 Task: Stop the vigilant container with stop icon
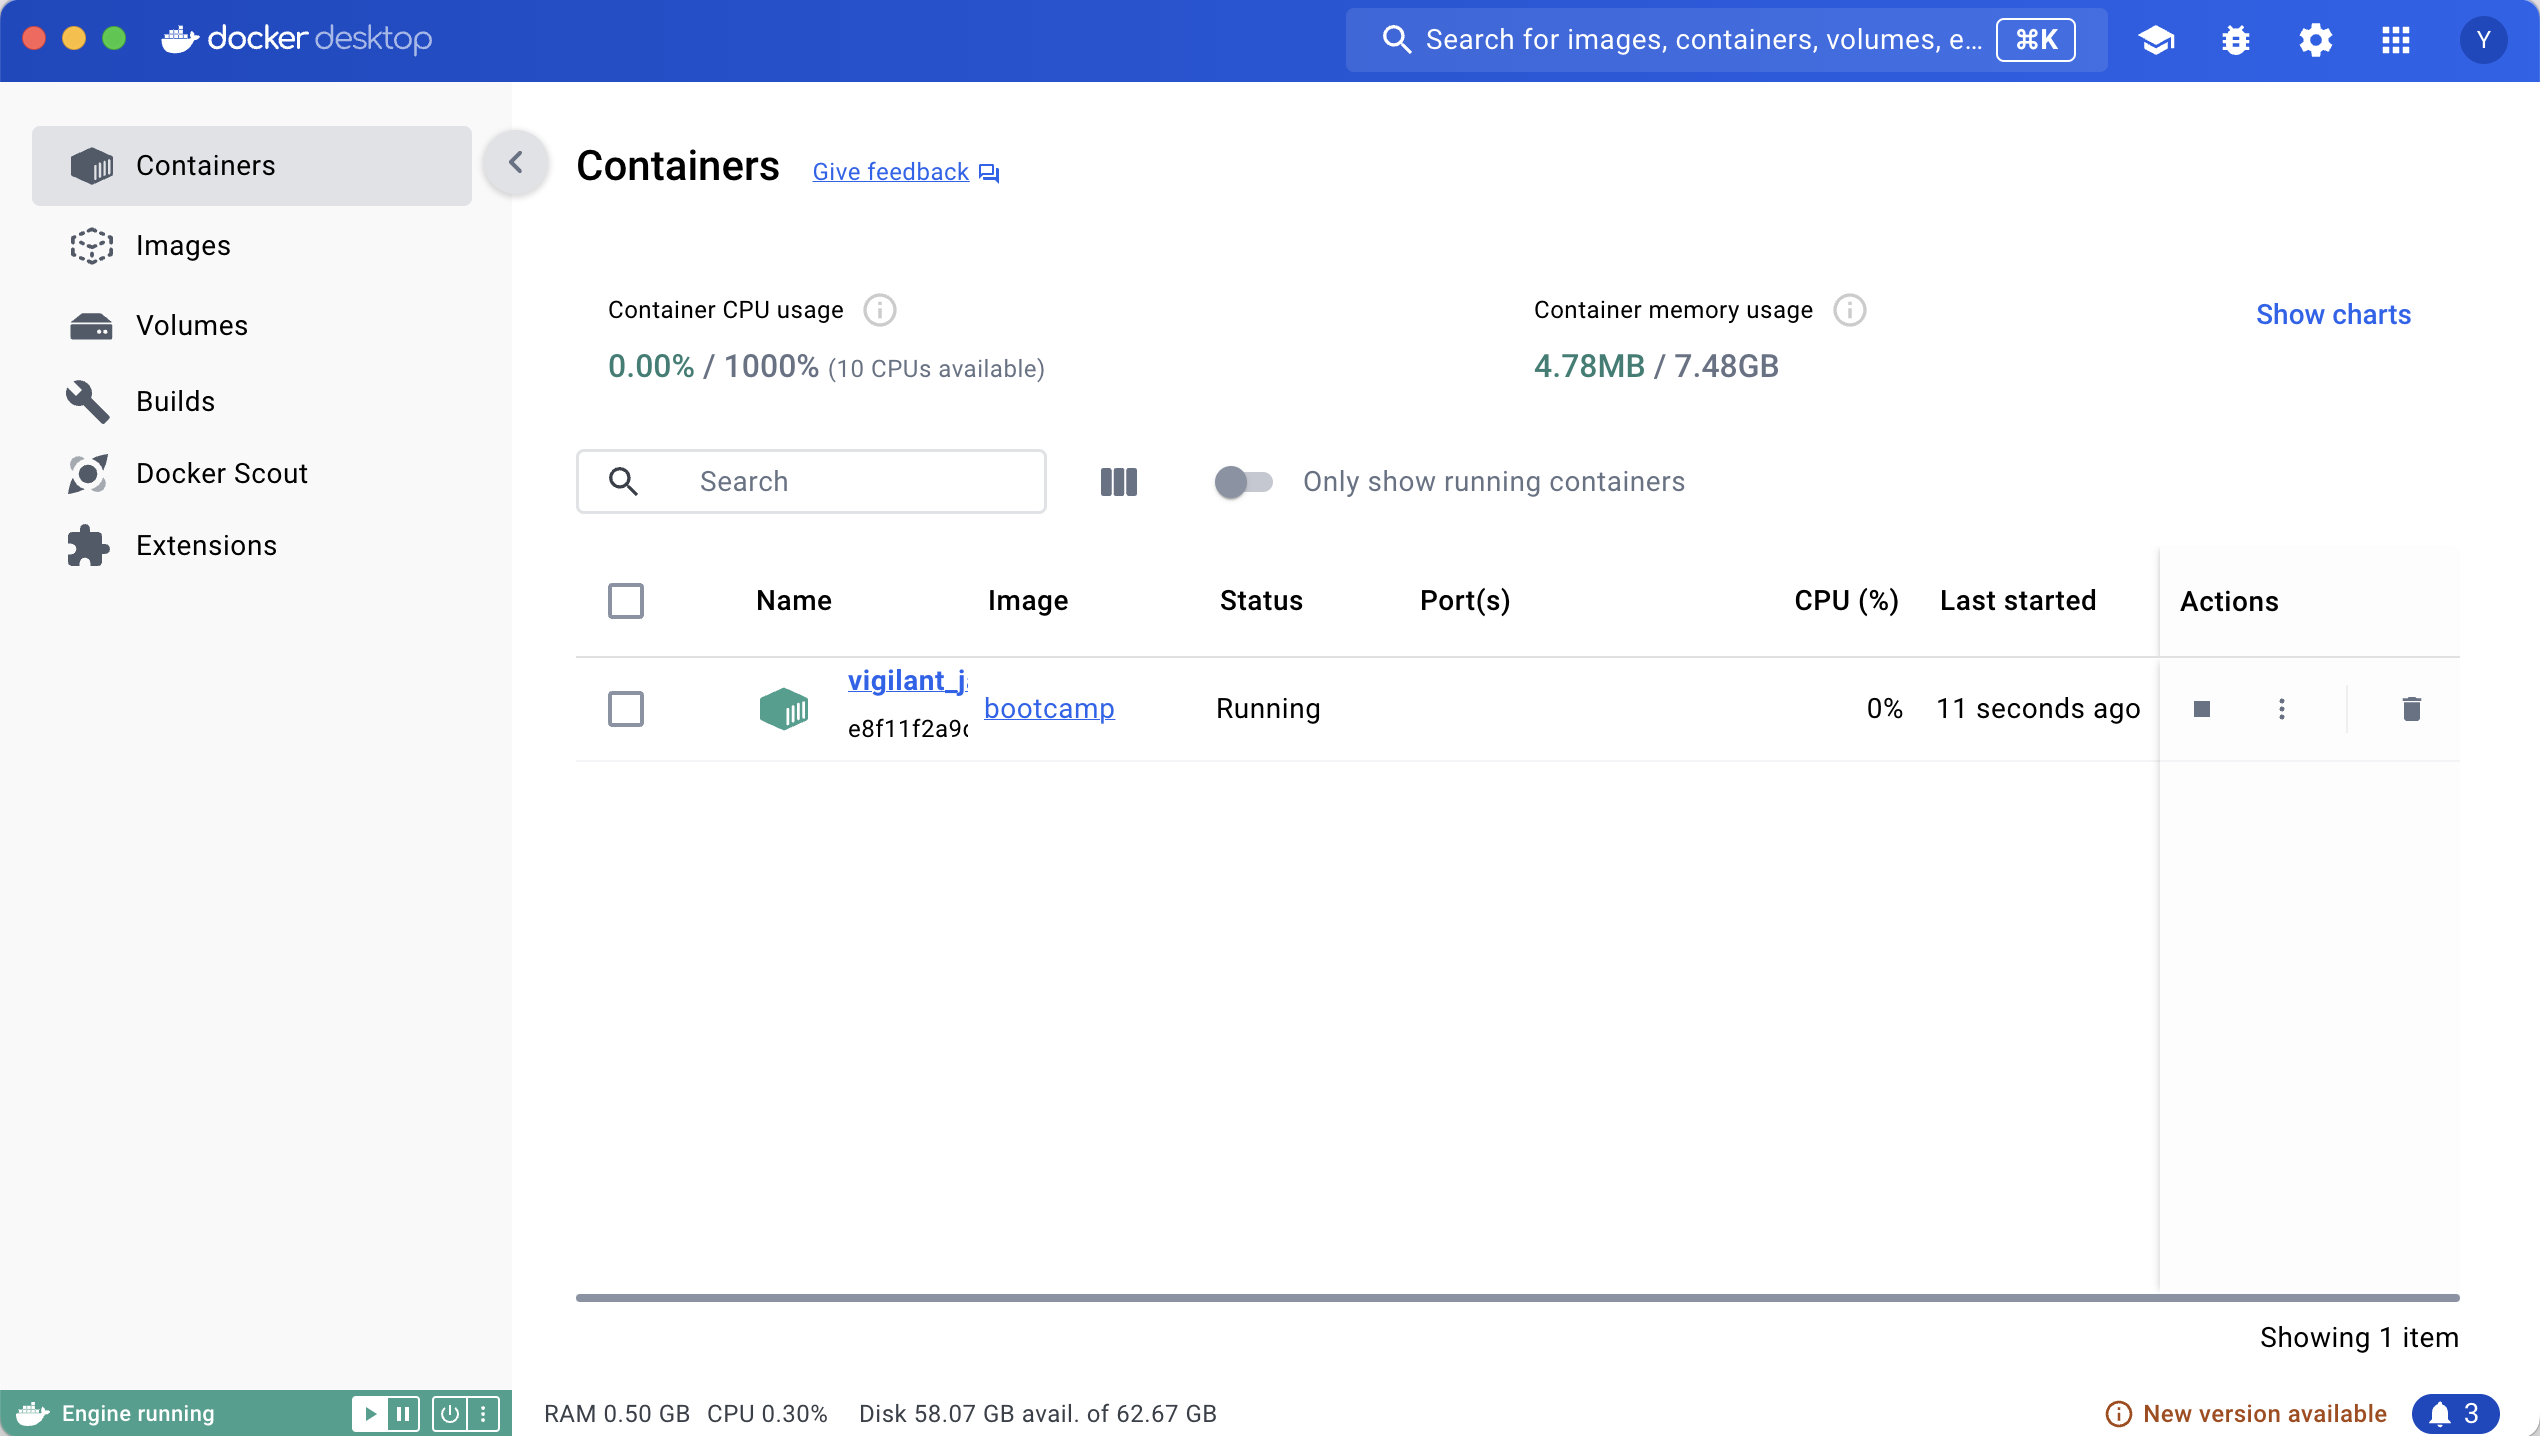coord(2201,709)
